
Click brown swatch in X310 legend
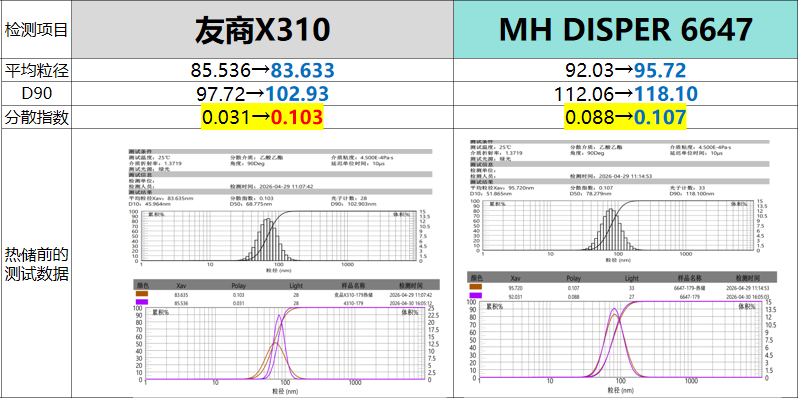(x=142, y=295)
